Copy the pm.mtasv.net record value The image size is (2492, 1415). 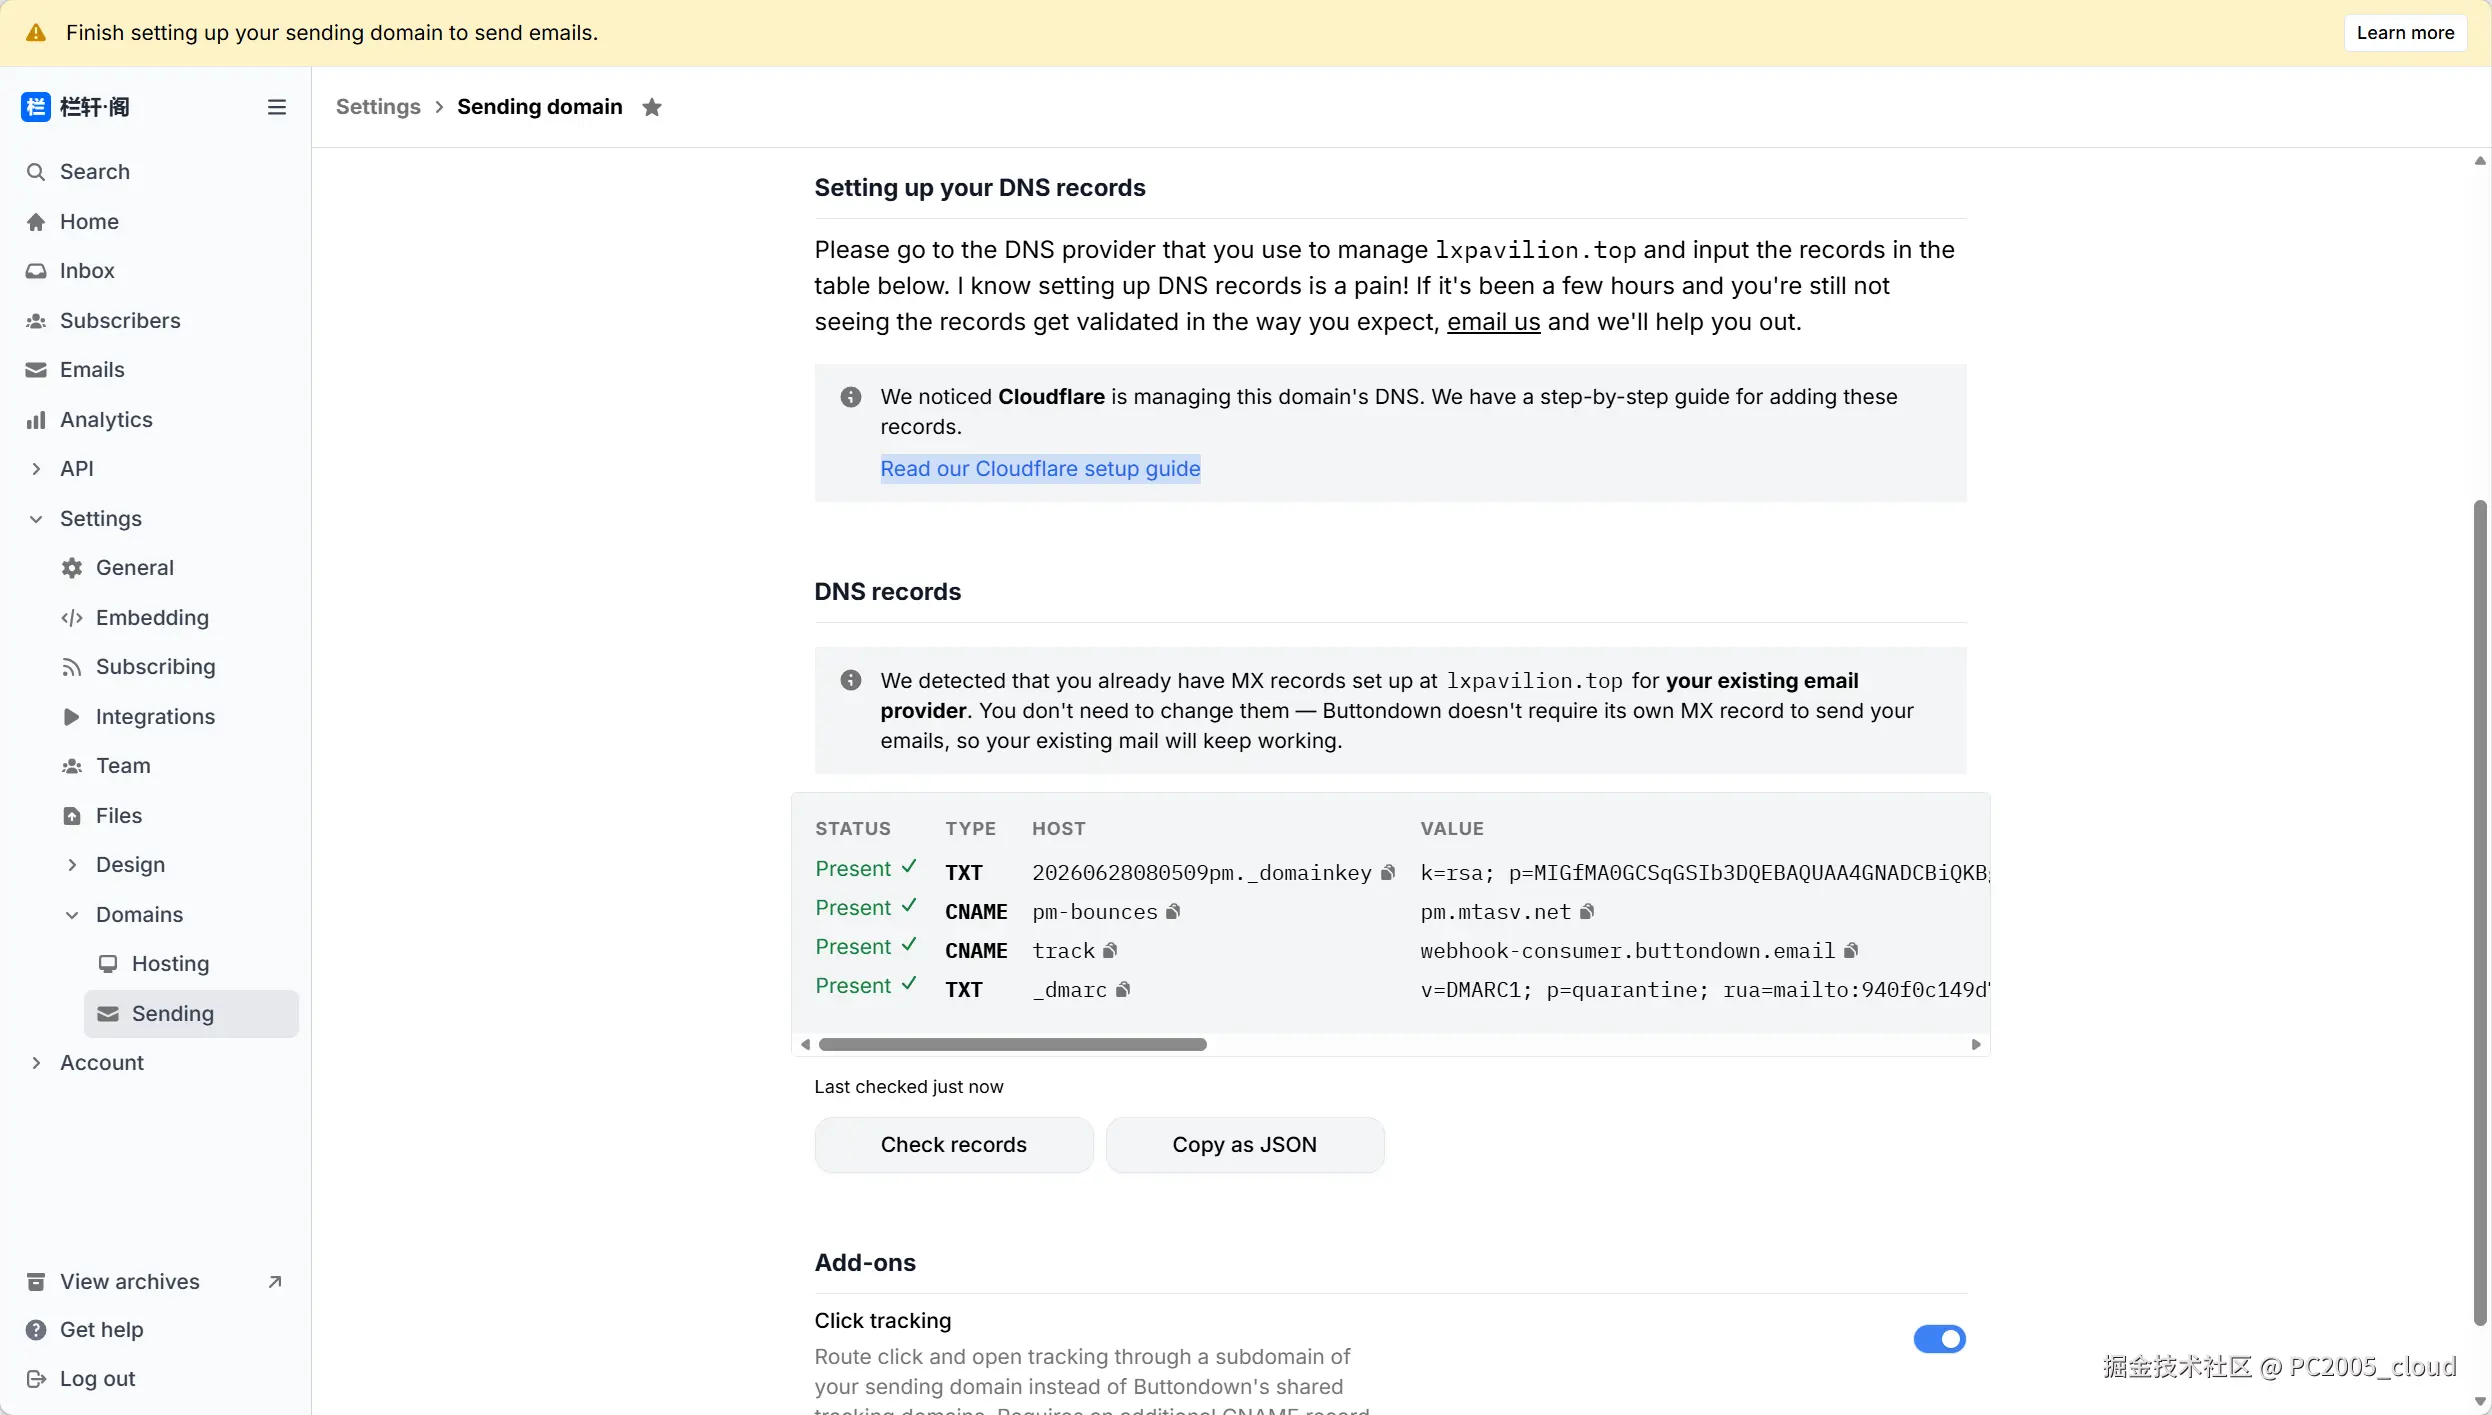pyautogui.click(x=1587, y=912)
